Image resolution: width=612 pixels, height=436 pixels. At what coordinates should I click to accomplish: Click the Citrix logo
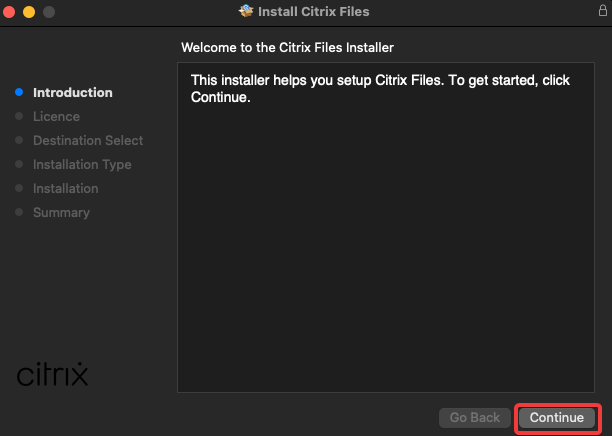tap(53, 374)
